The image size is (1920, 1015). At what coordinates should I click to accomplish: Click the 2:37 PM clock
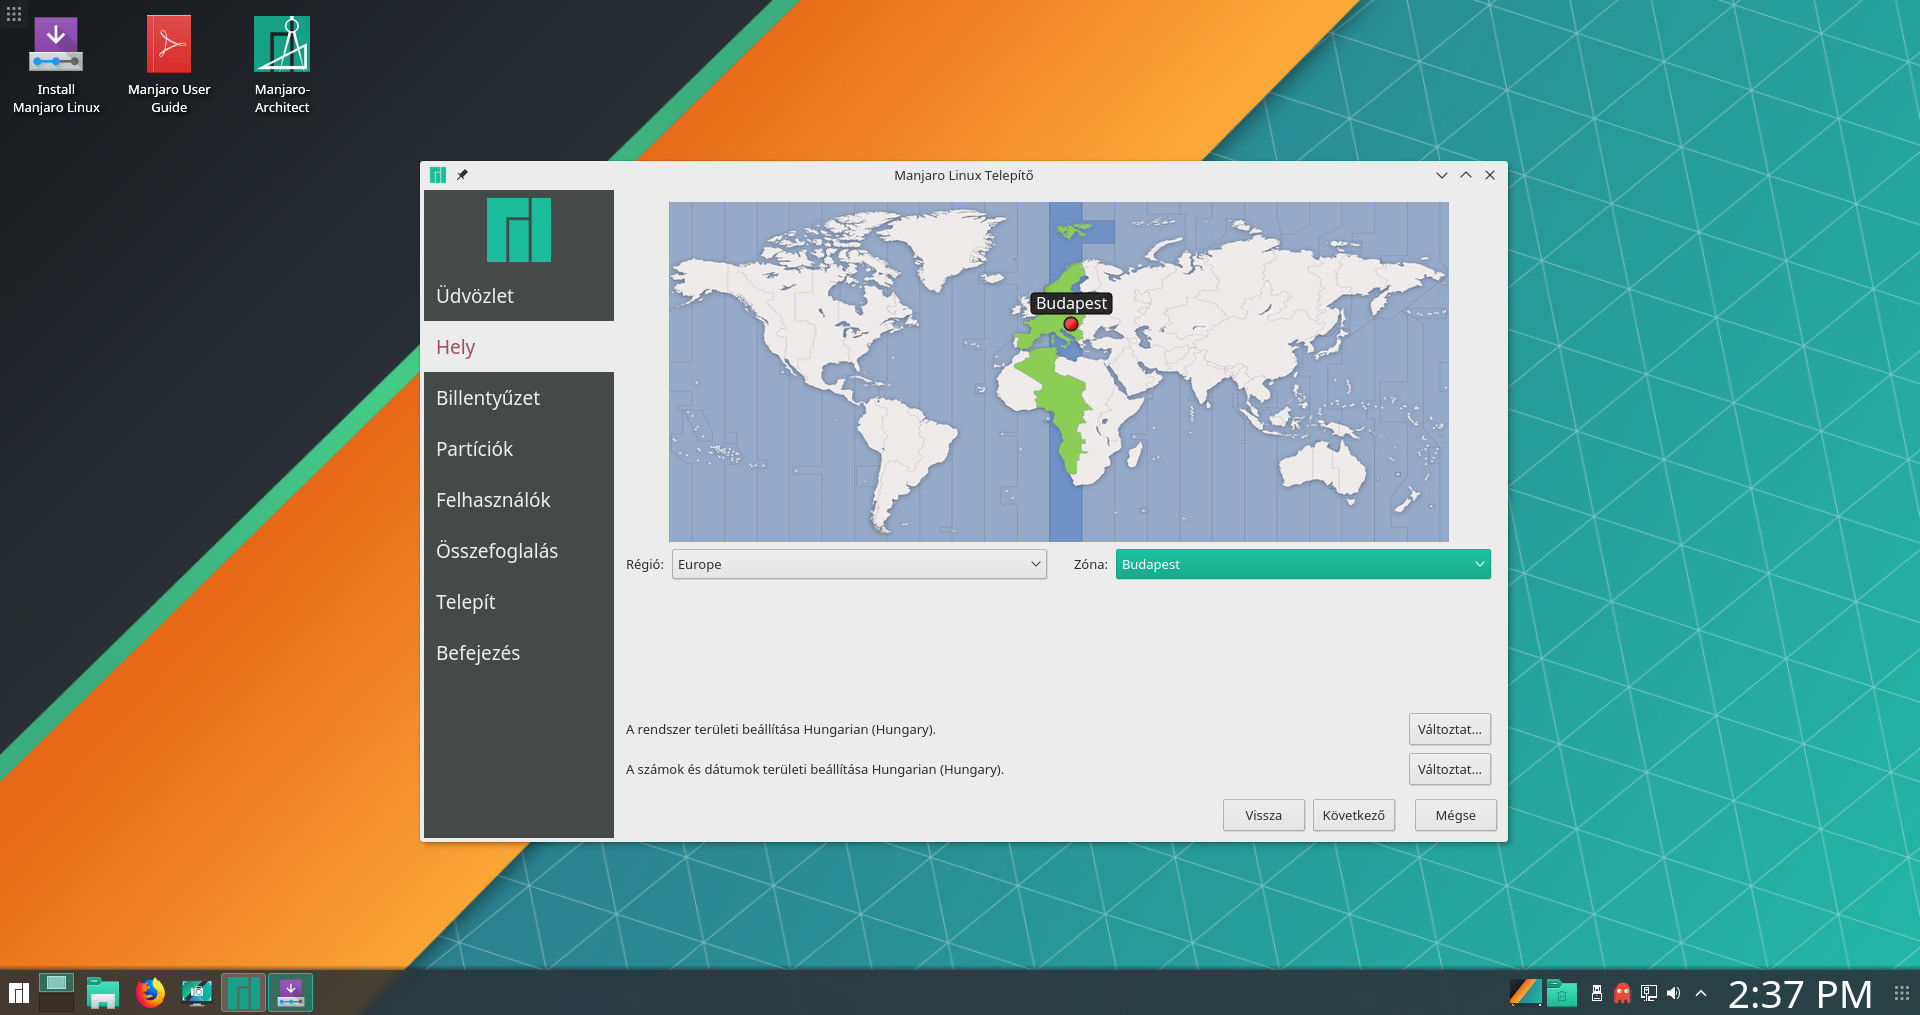tap(1800, 994)
